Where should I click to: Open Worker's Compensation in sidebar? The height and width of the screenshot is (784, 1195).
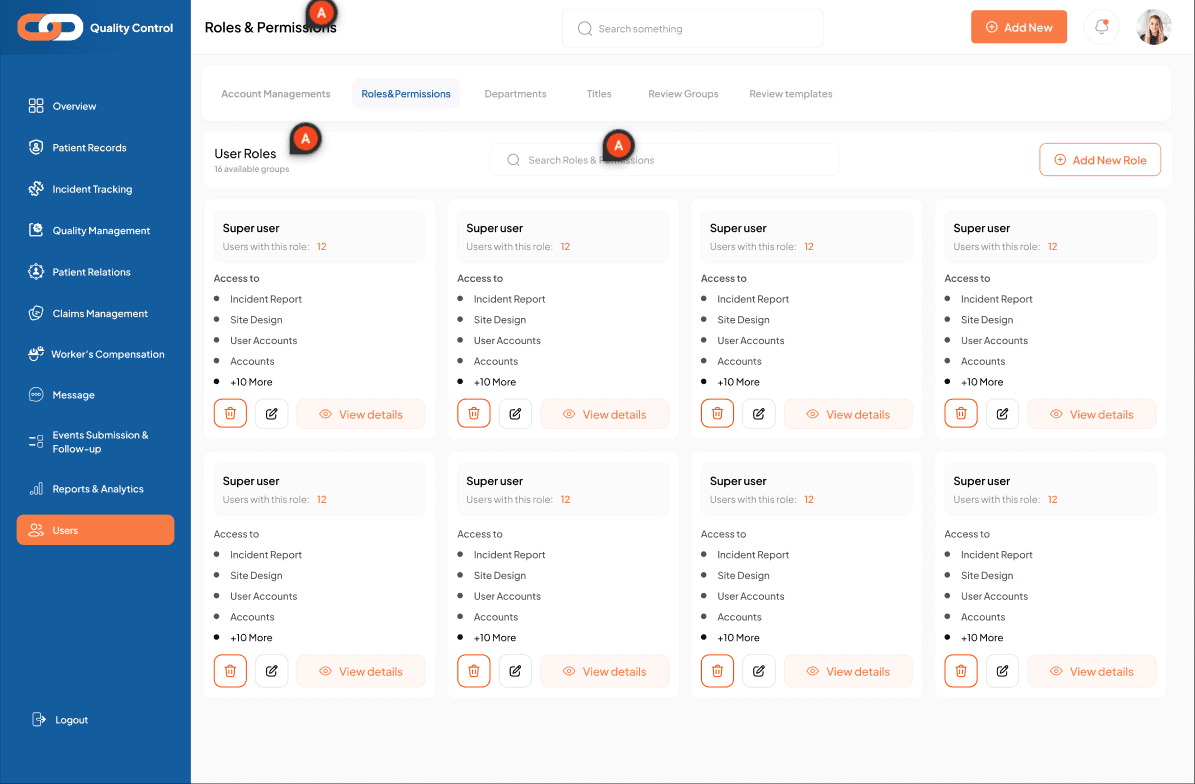108,354
